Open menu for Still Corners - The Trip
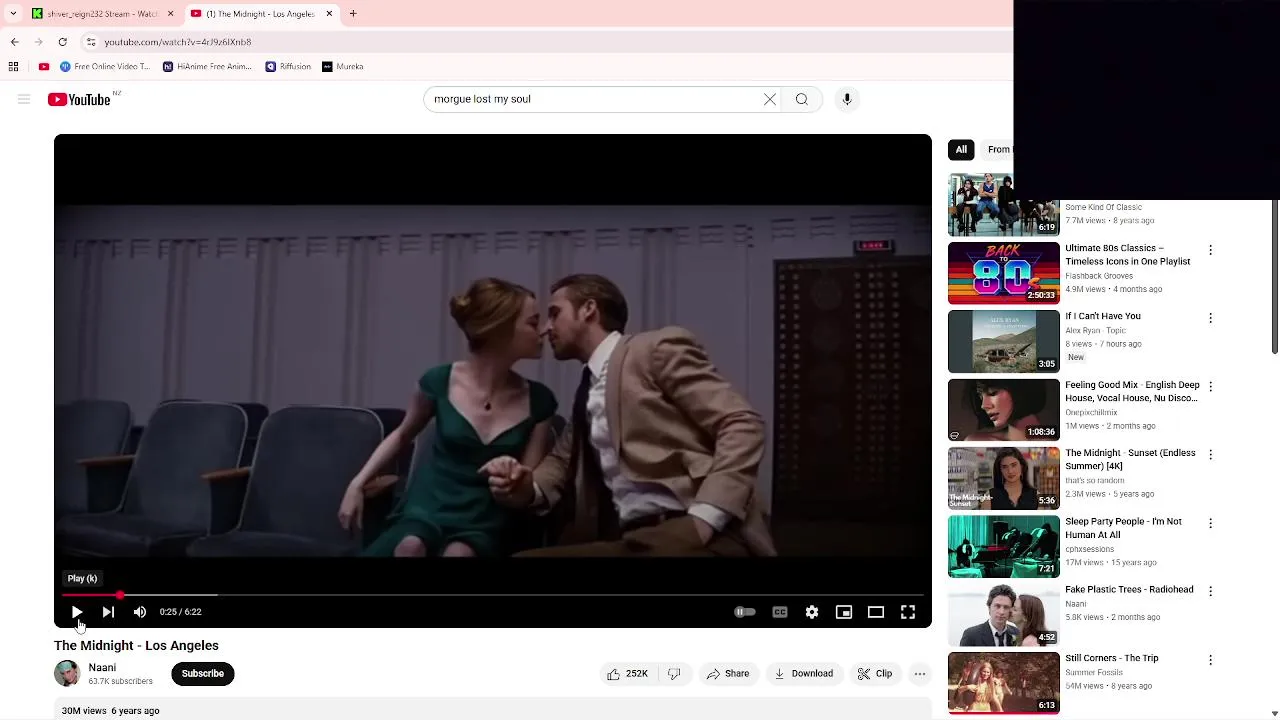Image resolution: width=1280 pixels, height=720 pixels. pyautogui.click(x=1210, y=660)
